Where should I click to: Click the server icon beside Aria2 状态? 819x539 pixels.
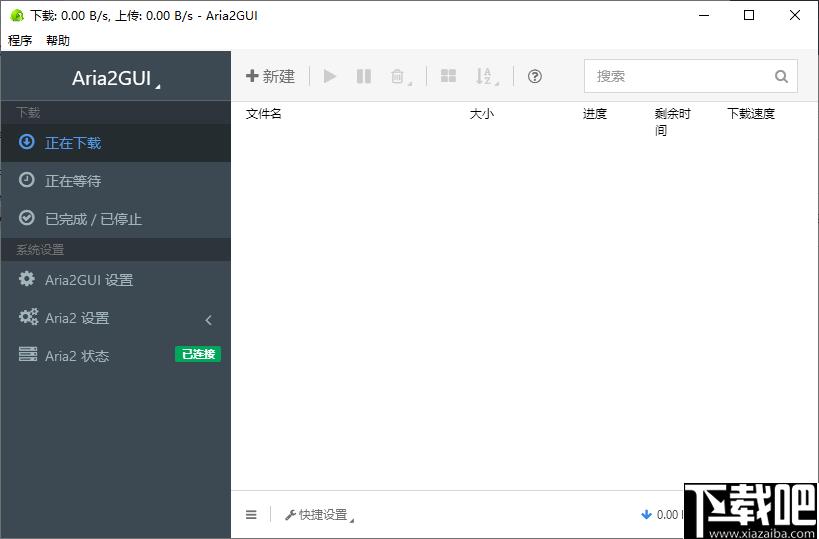(28, 354)
